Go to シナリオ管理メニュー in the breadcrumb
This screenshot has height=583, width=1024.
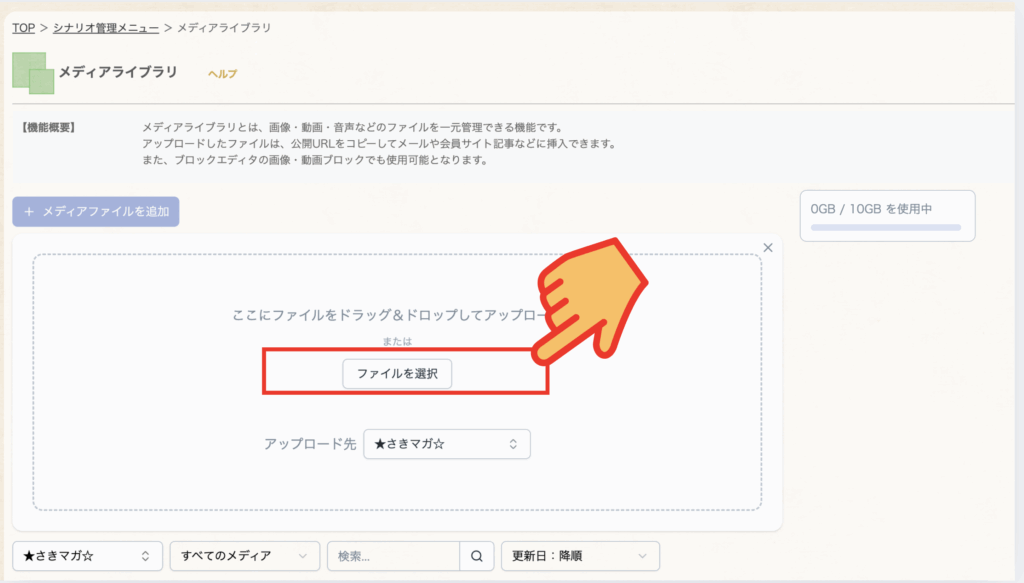tap(105, 28)
